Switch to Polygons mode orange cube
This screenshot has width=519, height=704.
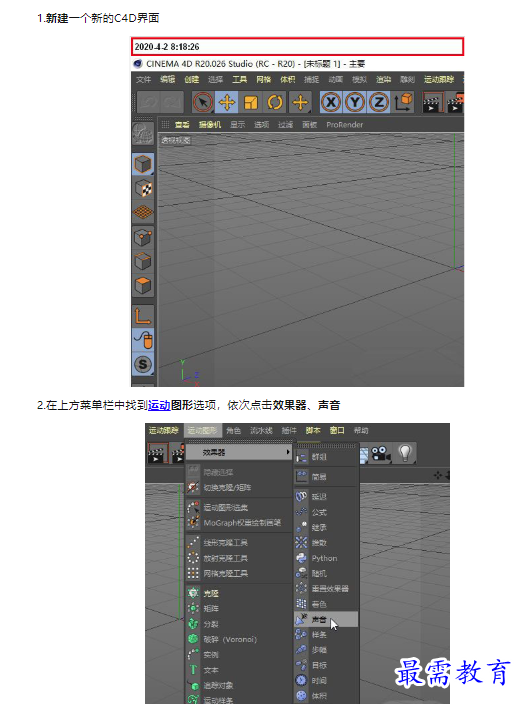(x=143, y=286)
